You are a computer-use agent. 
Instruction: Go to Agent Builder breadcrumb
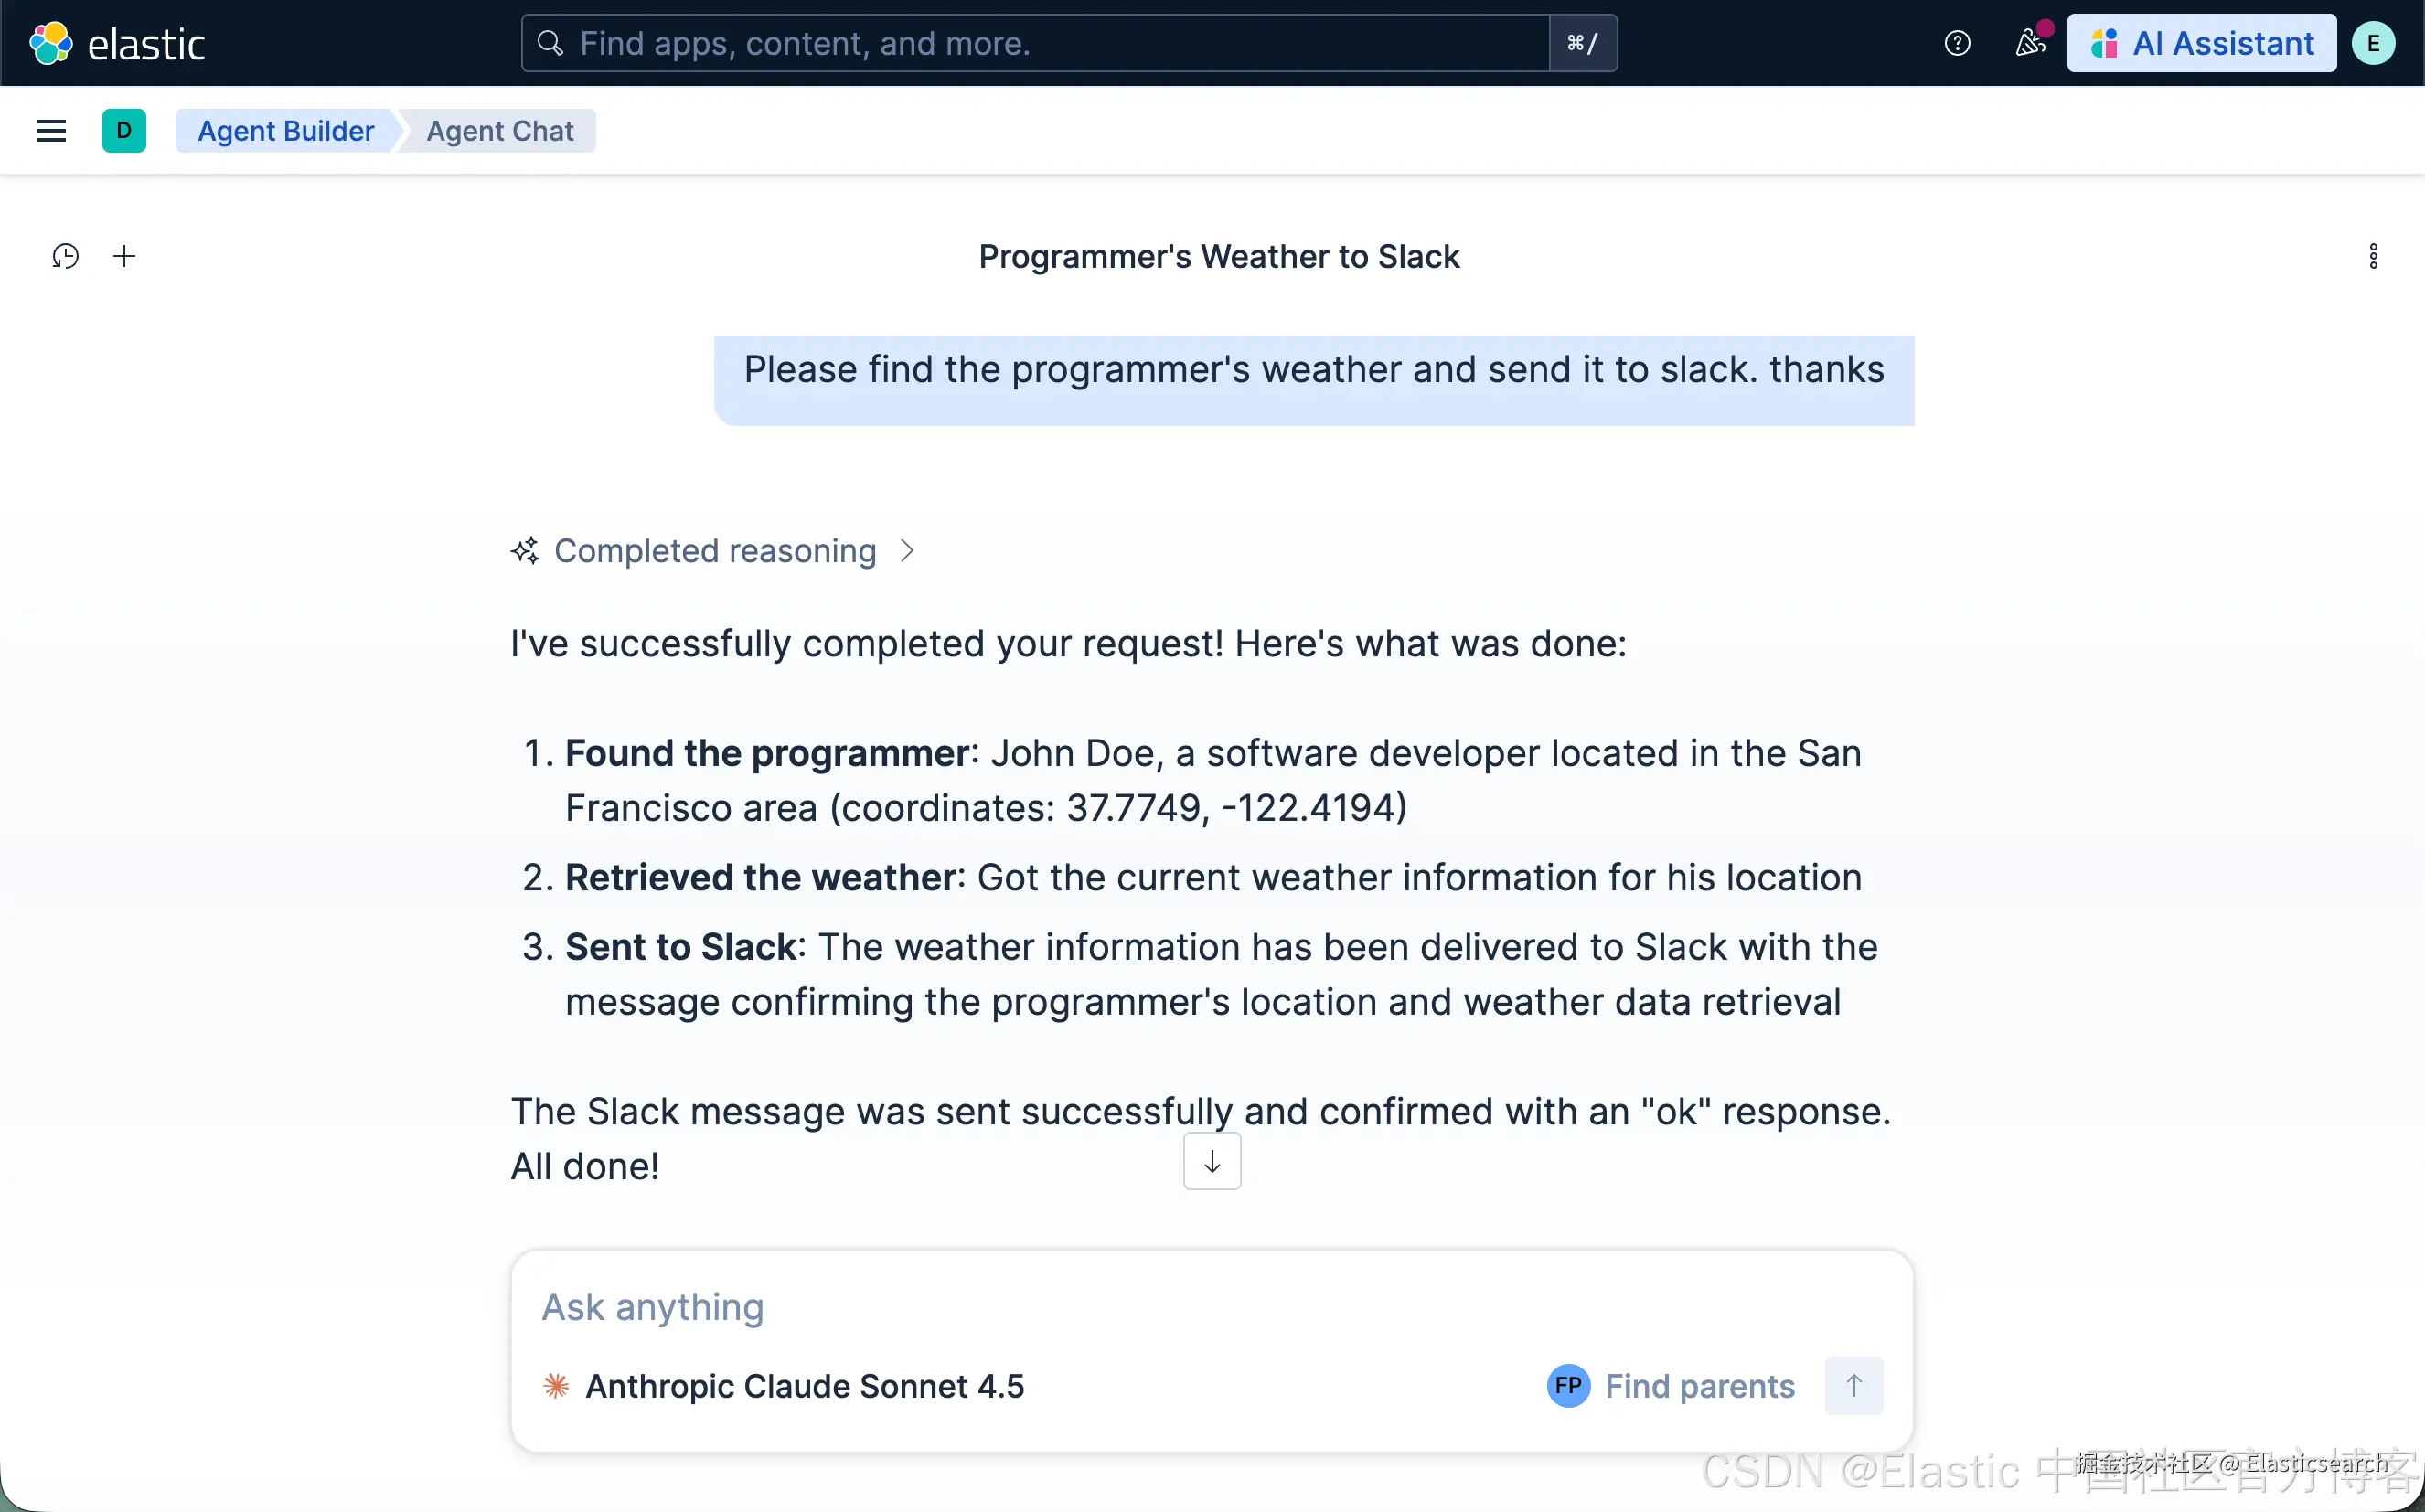[285, 131]
